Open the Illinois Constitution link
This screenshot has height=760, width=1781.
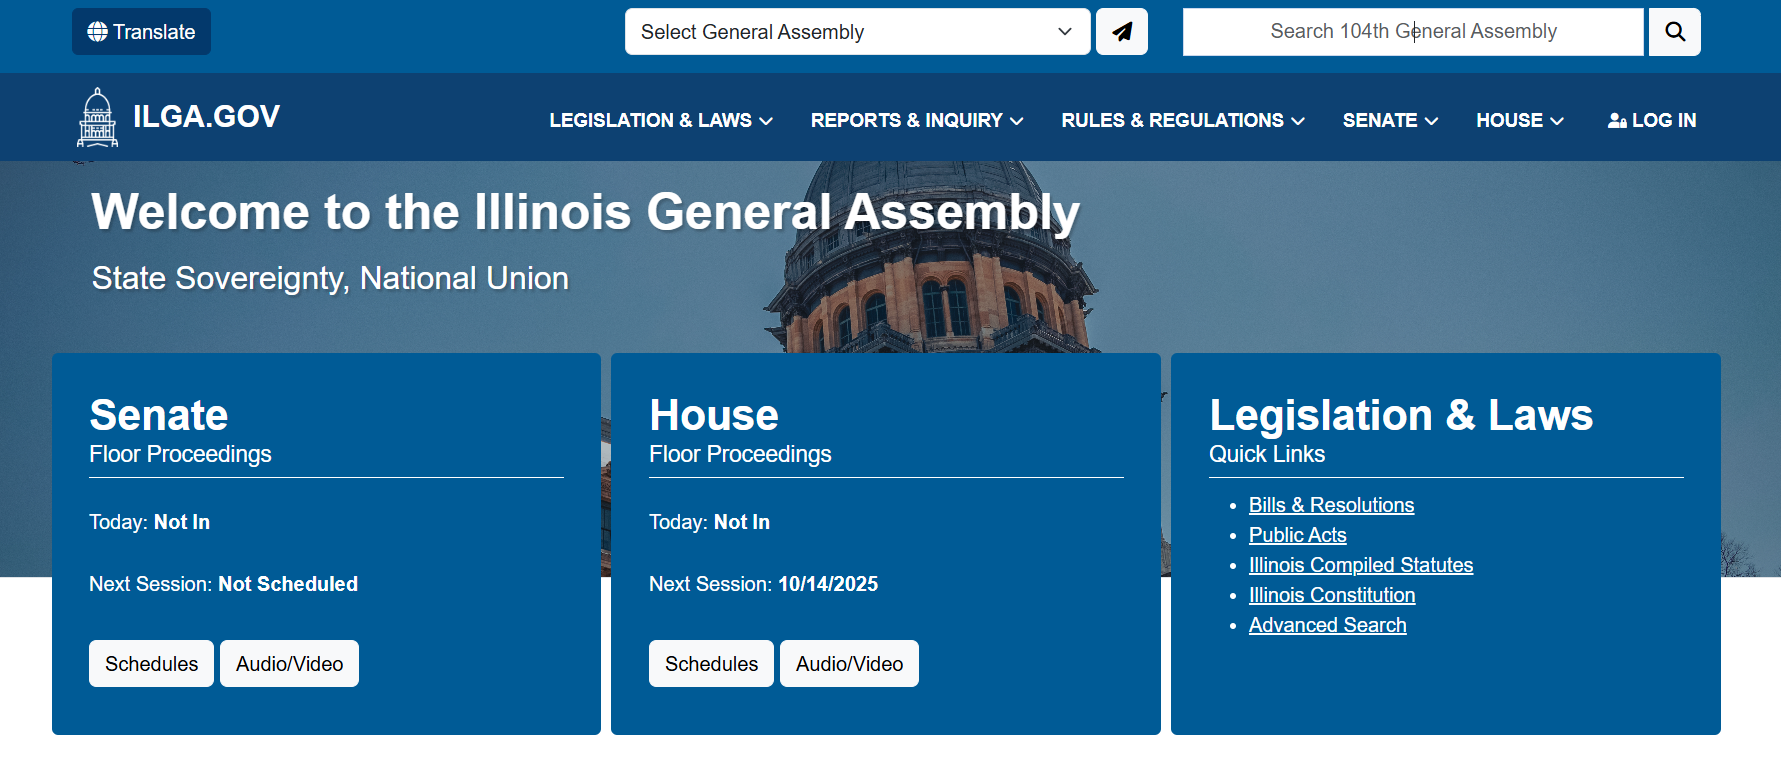coord(1332,595)
